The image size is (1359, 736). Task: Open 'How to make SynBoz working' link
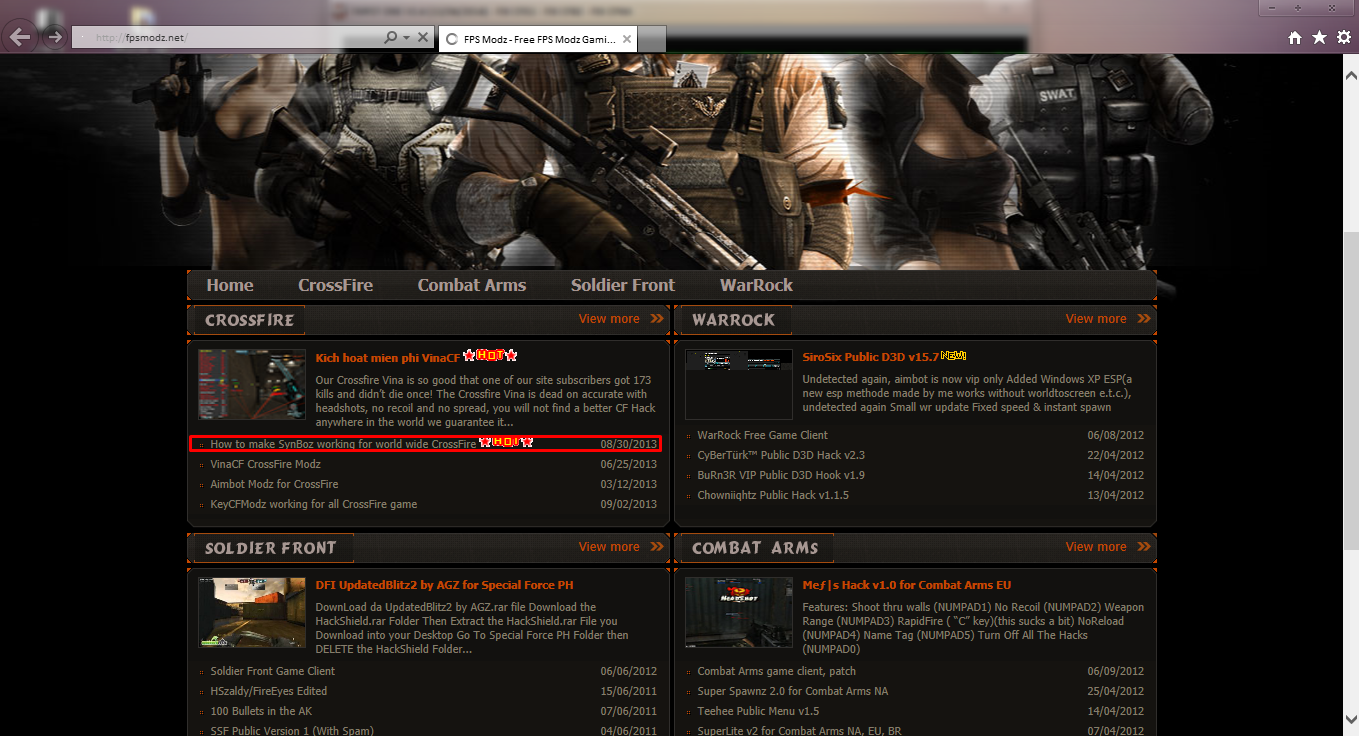tap(343, 444)
